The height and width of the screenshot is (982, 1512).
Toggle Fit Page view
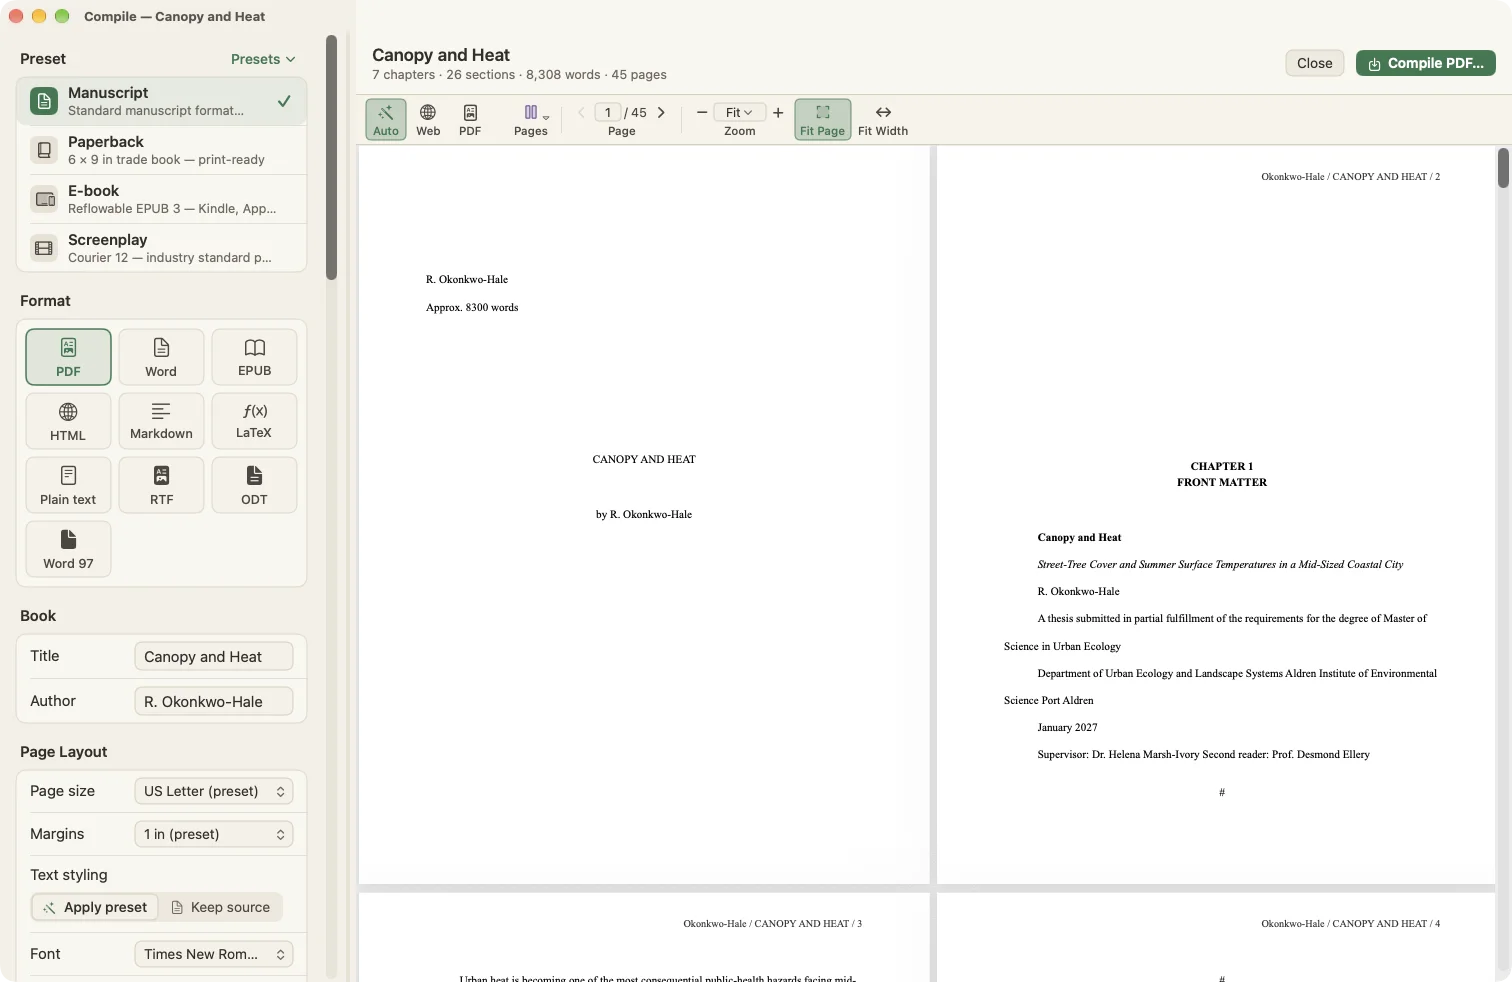[823, 120]
